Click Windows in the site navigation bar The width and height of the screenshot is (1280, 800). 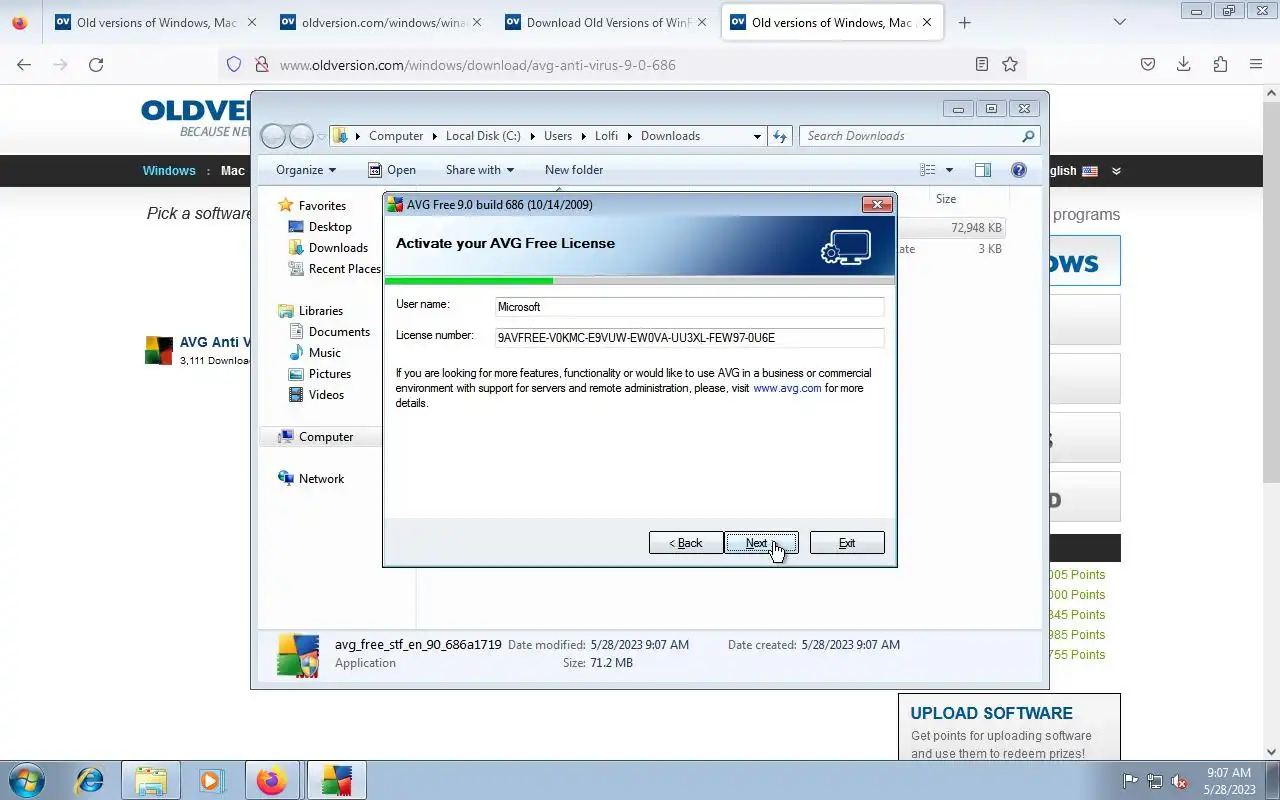click(169, 171)
